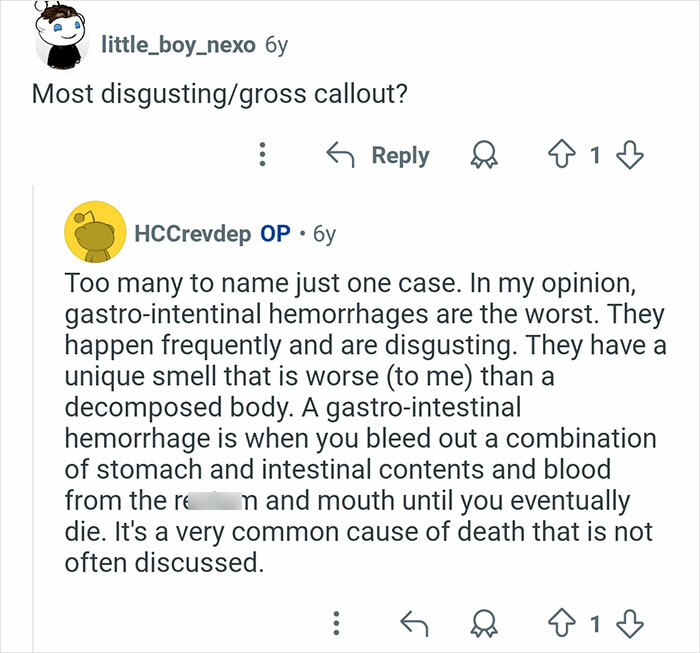Downvote HCCrevdep's reply
Viewport: 700px width, 653px height.
630,624
